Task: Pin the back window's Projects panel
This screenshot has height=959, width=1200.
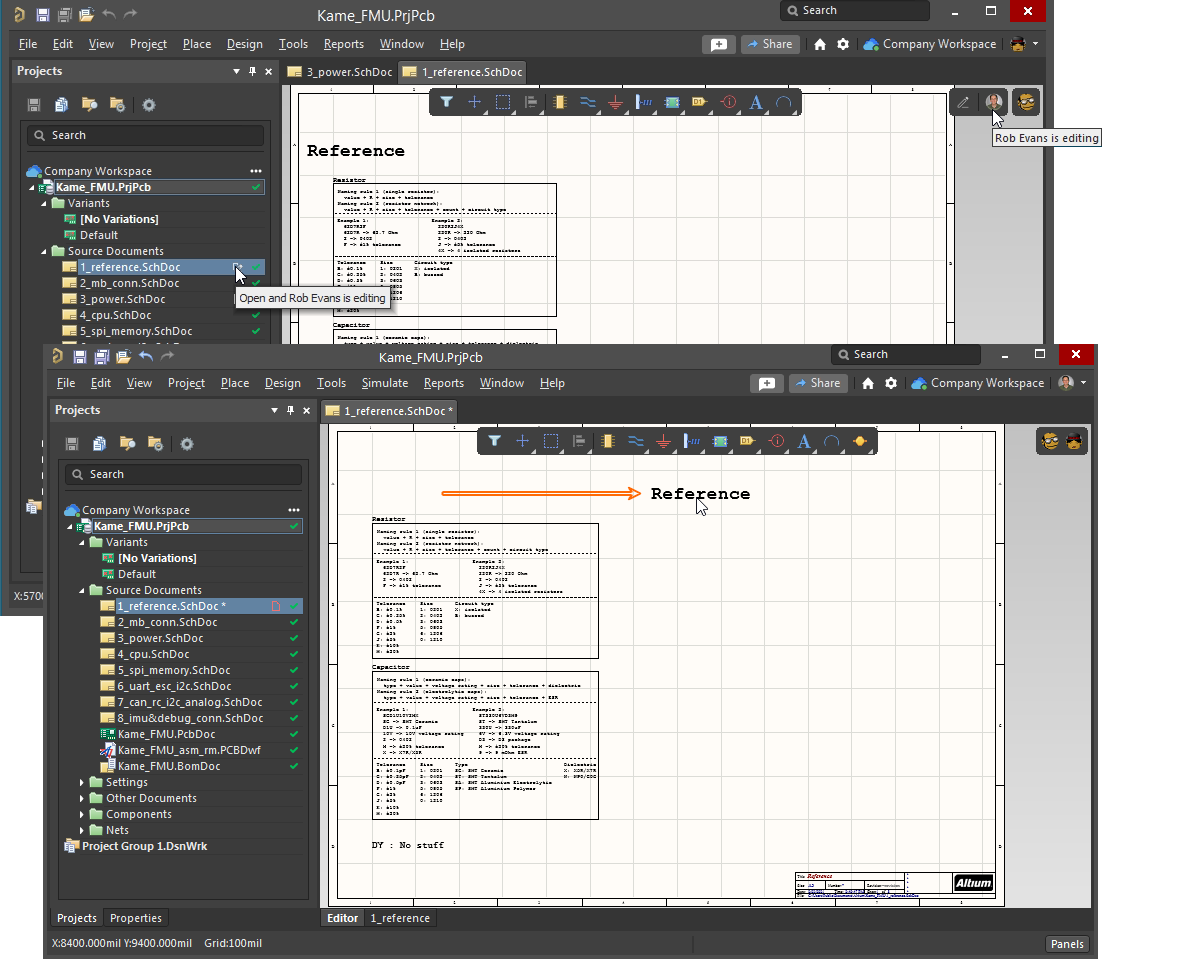Action: (x=252, y=71)
